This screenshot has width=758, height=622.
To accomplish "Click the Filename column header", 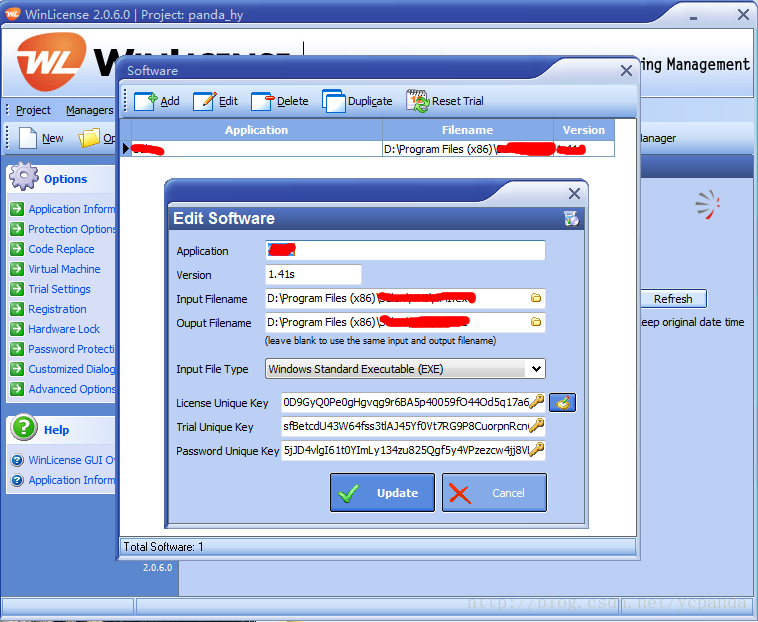I will point(467,130).
